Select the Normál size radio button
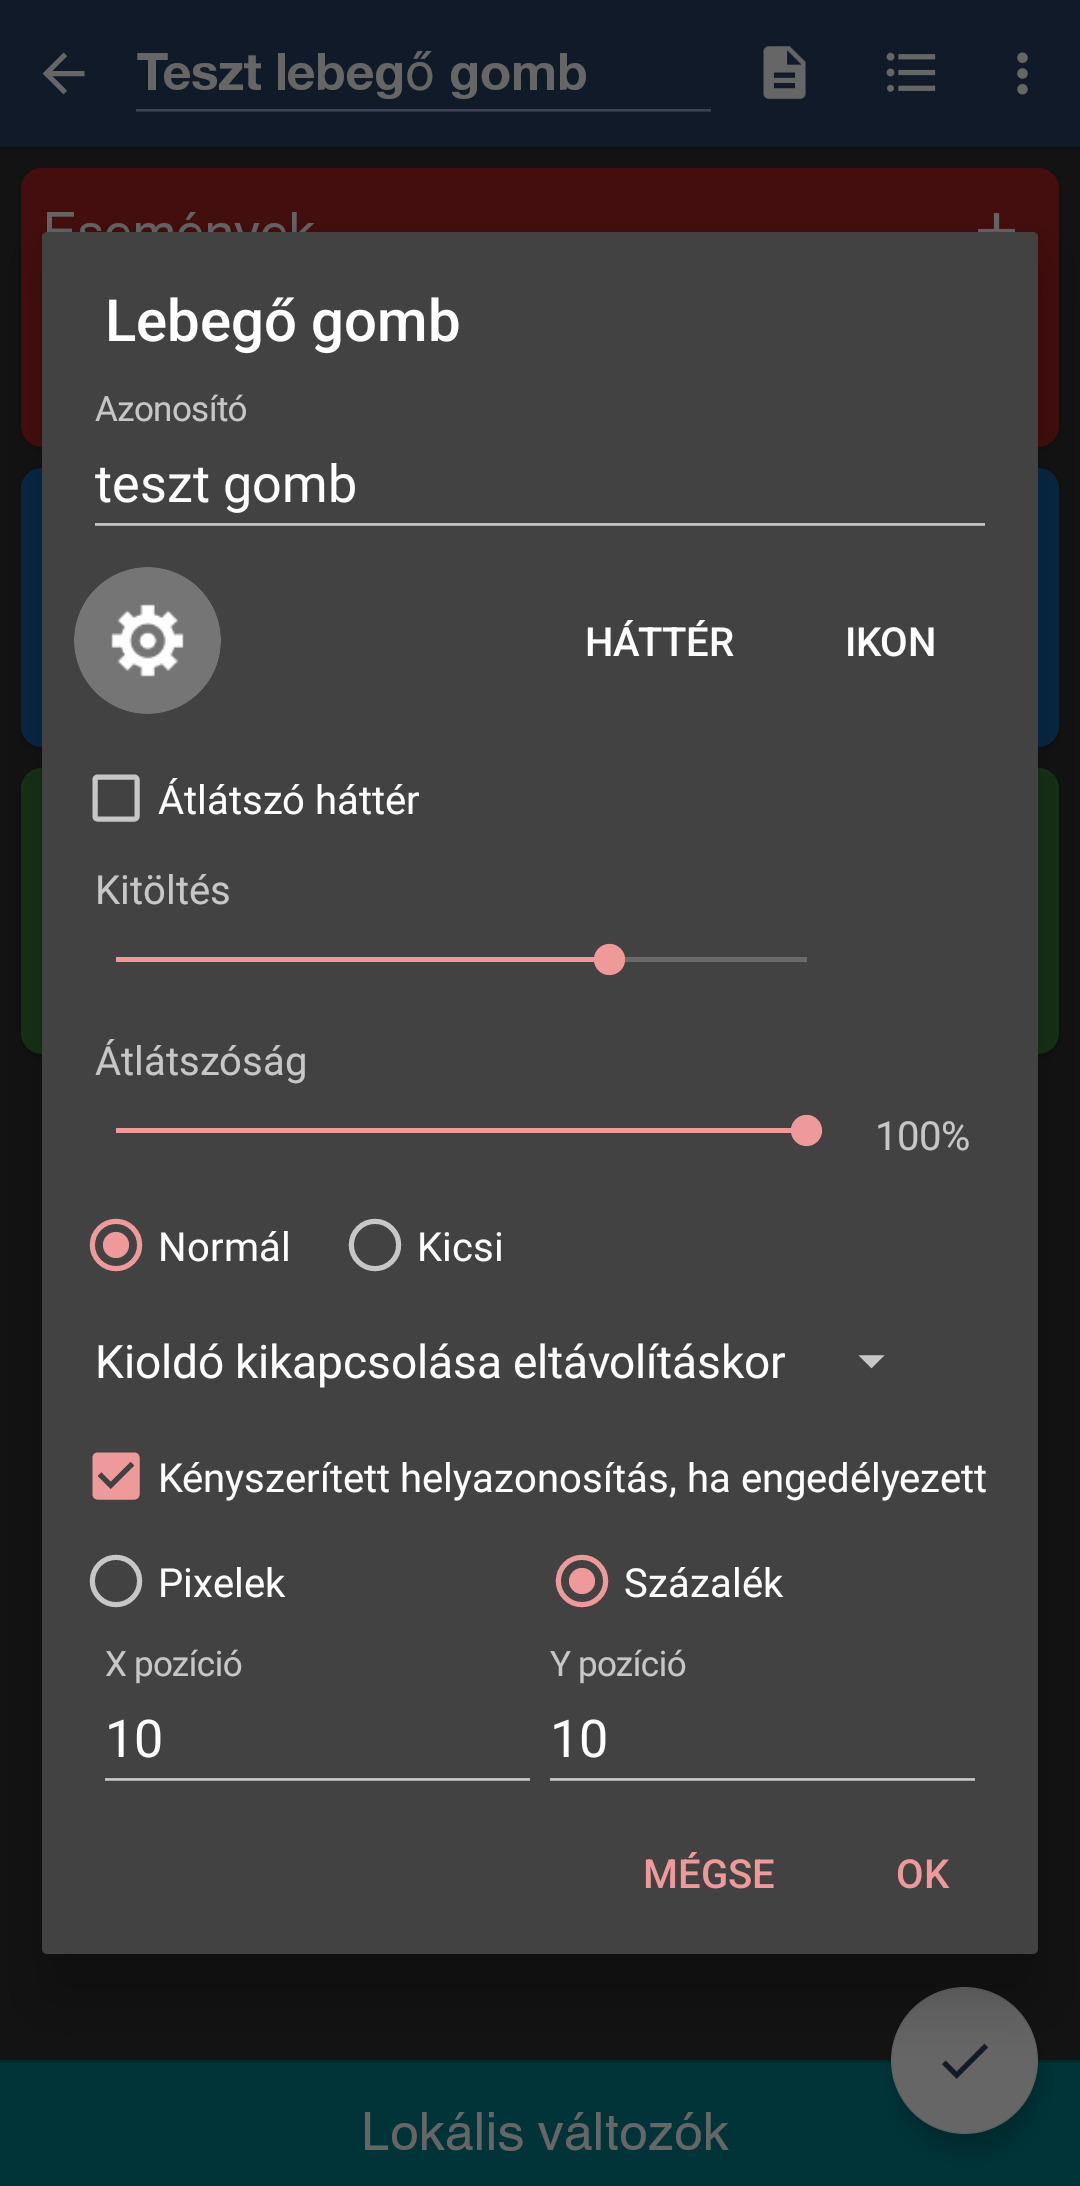This screenshot has height=2186, width=1080. [116, 1246]
